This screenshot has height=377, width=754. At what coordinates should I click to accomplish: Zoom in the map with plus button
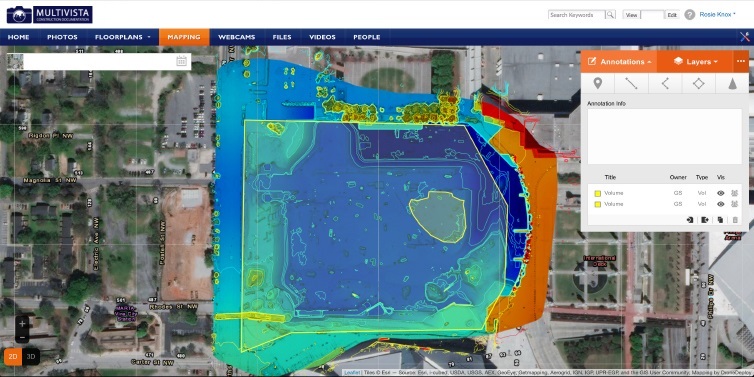coord(22,324)
